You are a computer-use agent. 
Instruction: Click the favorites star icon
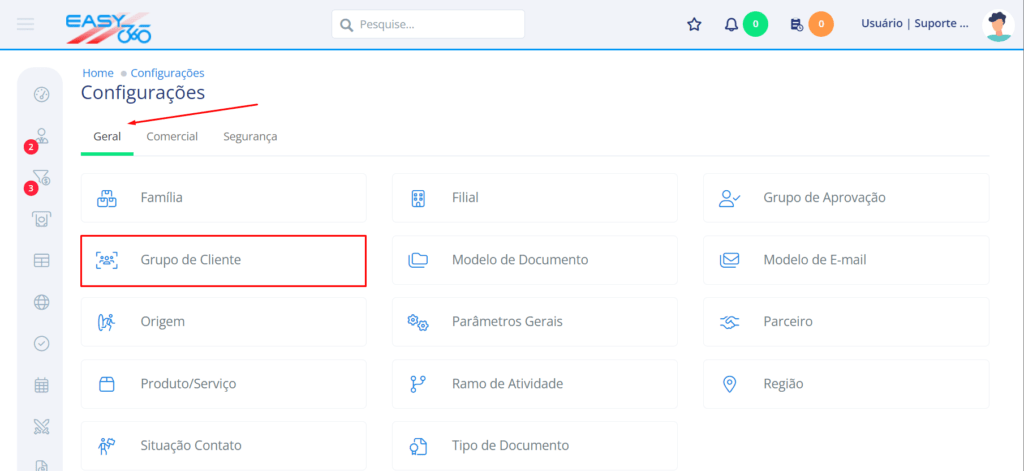tap(694, 25)
